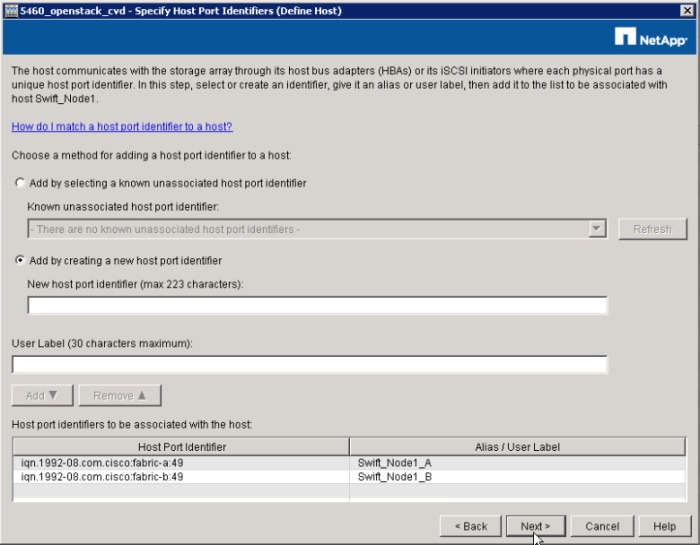Screen dimensions: 700x545
Task: Close the Specify Host Port Identifiers dialog
Action: [x=687, y=10]
